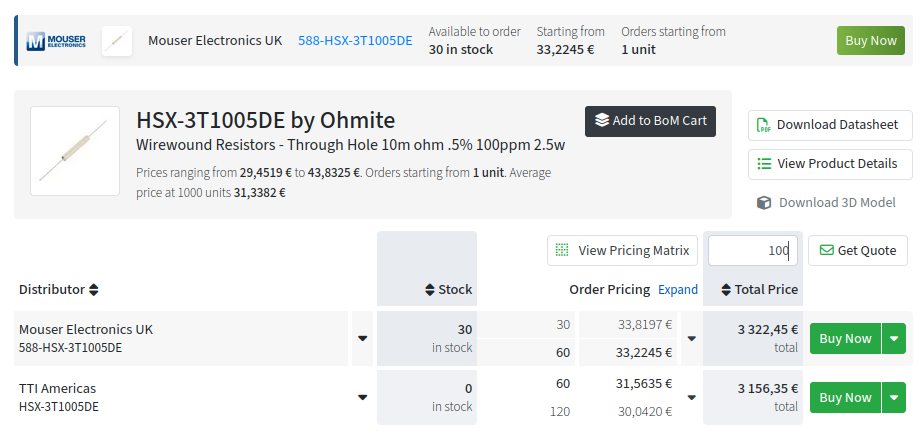Select the 30,0420 € price tier for 120 units
The height and width of the screenshot is (442, 923).
pyautogui.click(x=645, y=411)
